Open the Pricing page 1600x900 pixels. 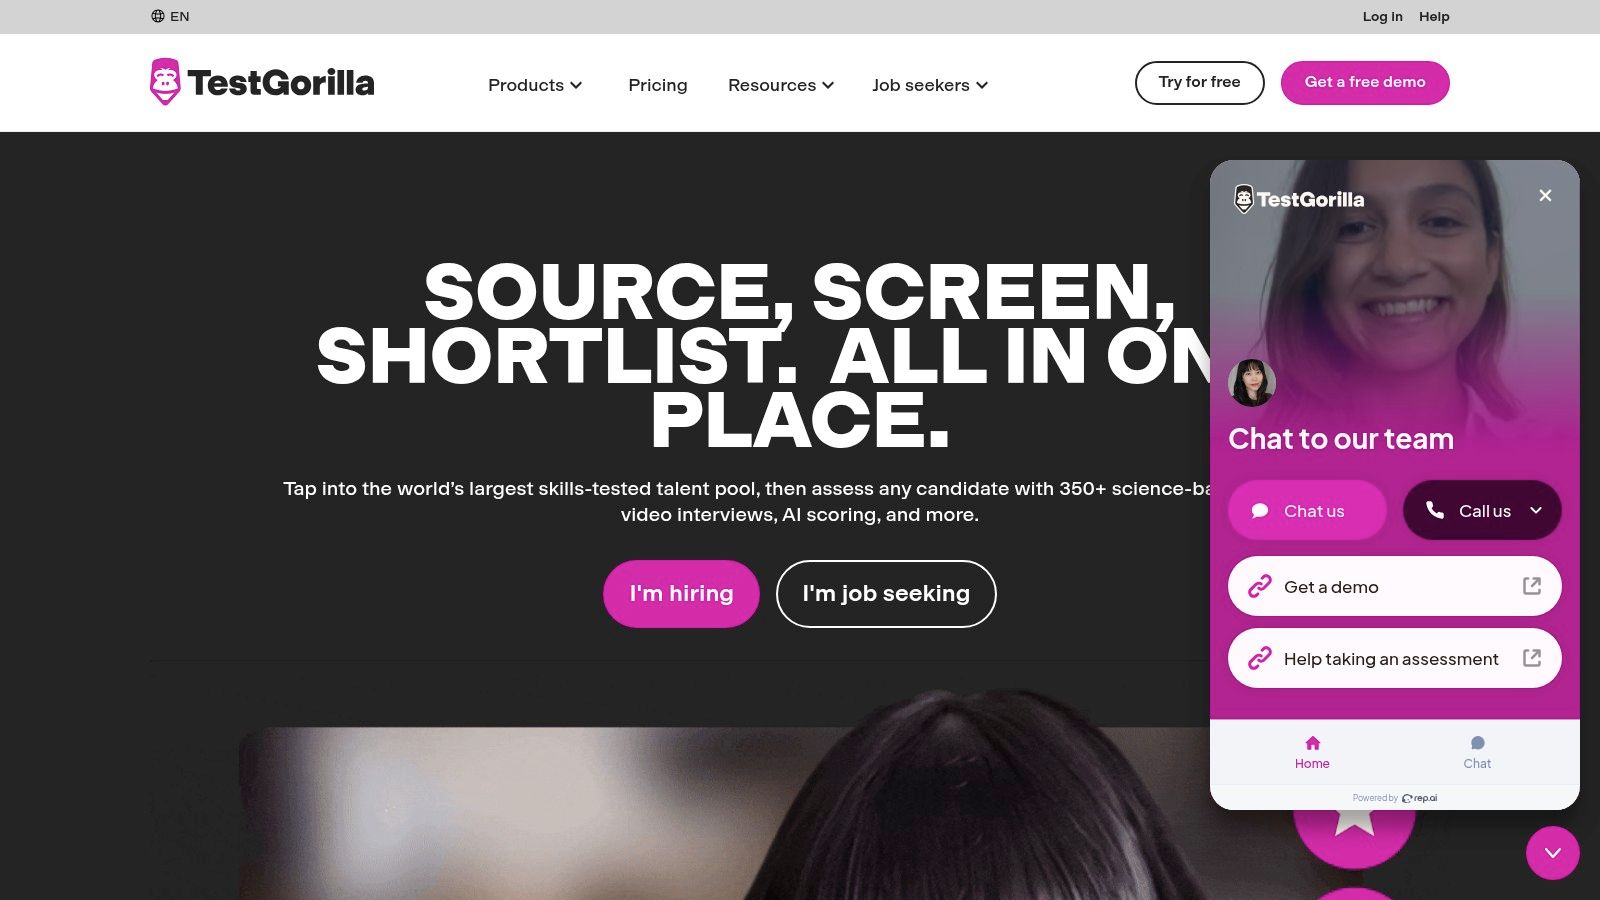pyautogui.click(x=658, y=85)
